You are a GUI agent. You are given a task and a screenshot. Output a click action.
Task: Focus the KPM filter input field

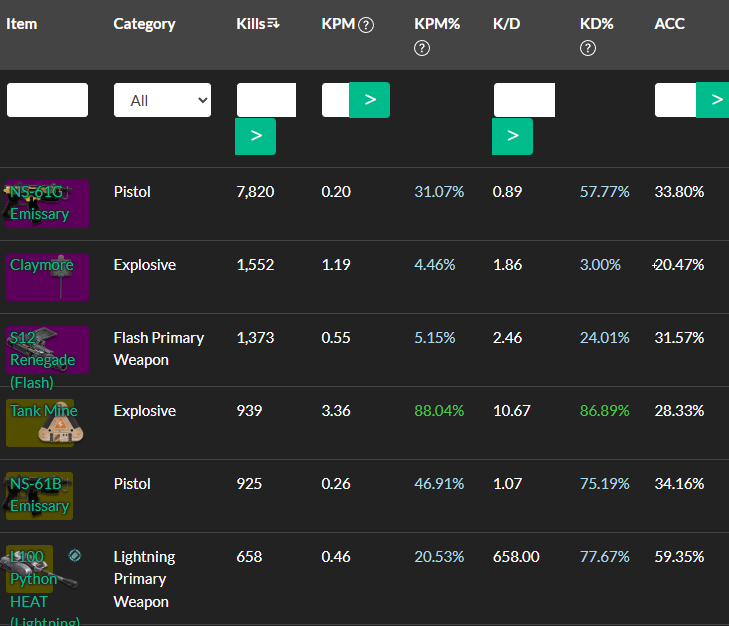tap(336, 100)
